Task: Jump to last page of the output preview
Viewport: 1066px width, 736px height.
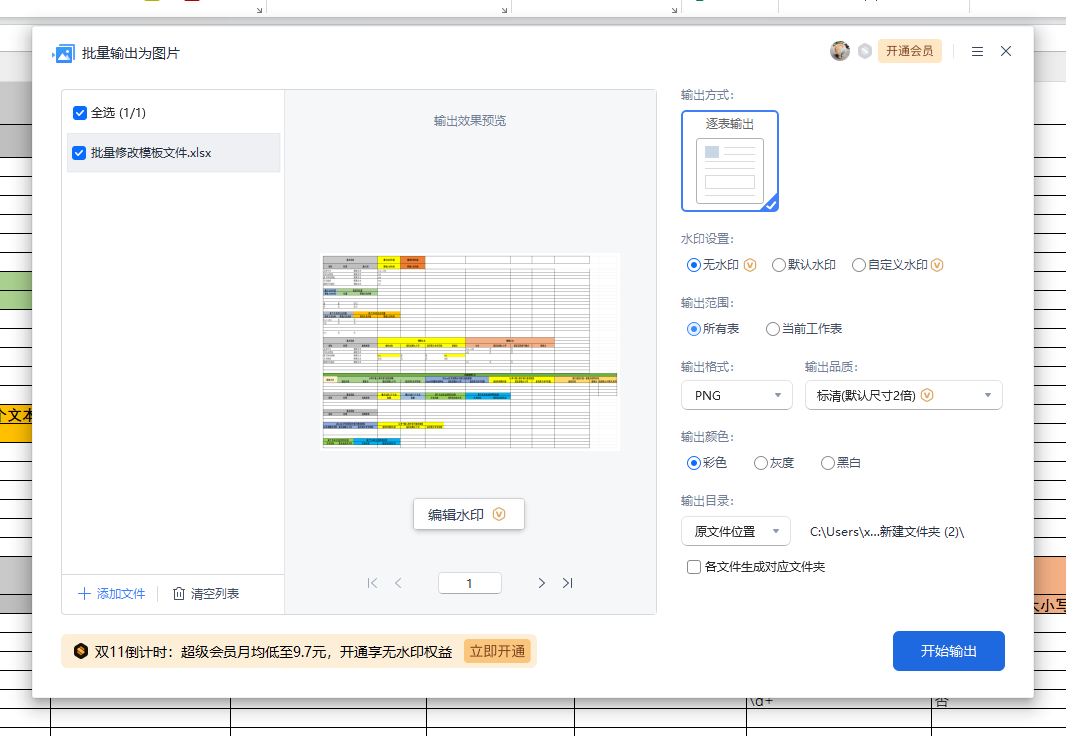Action: (567, 582)
